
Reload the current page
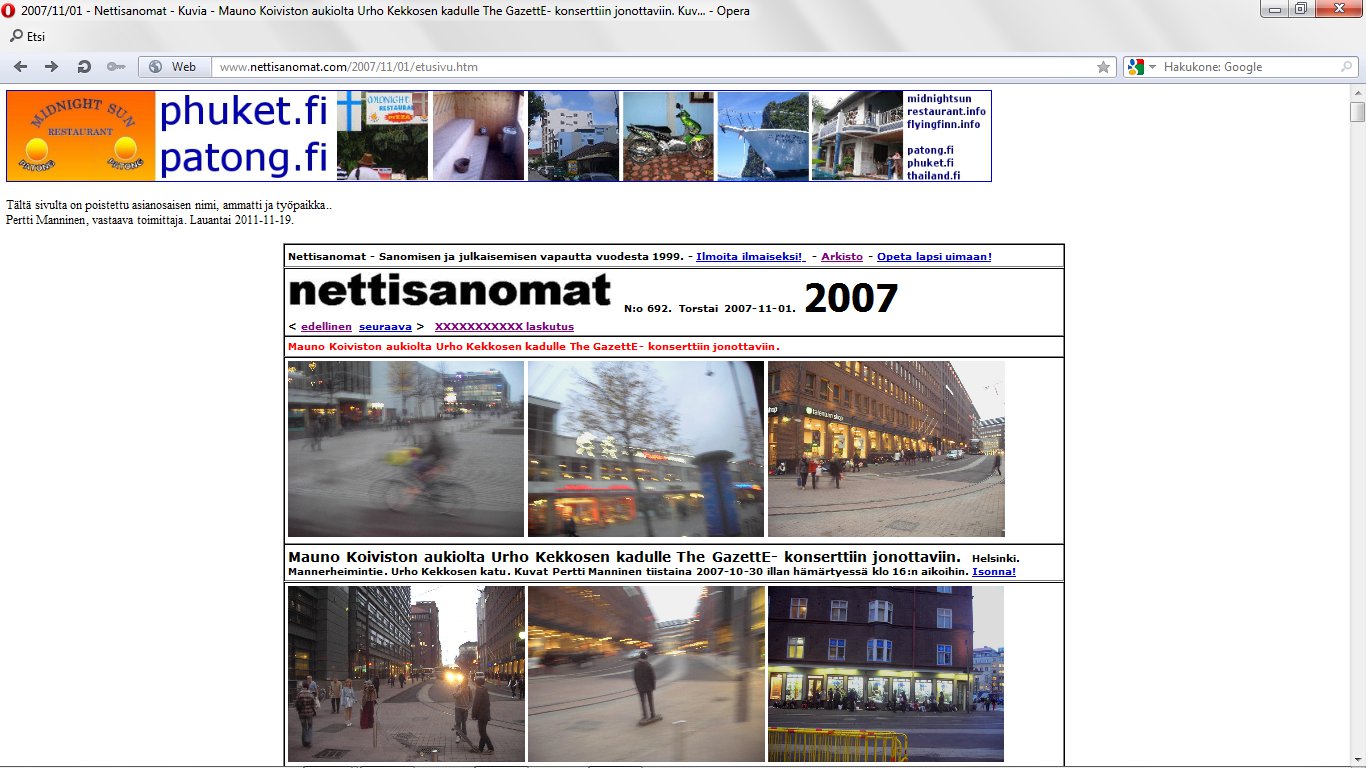(84, 67)
